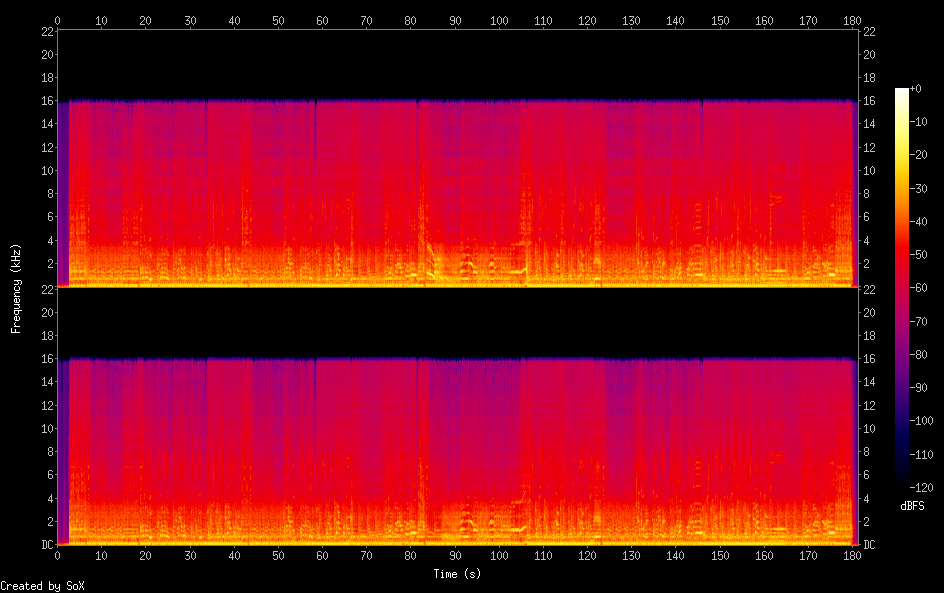Screen dimensions: 944x593
Task: Click the 'Created by SoX' text
Action: coord(42,585)
